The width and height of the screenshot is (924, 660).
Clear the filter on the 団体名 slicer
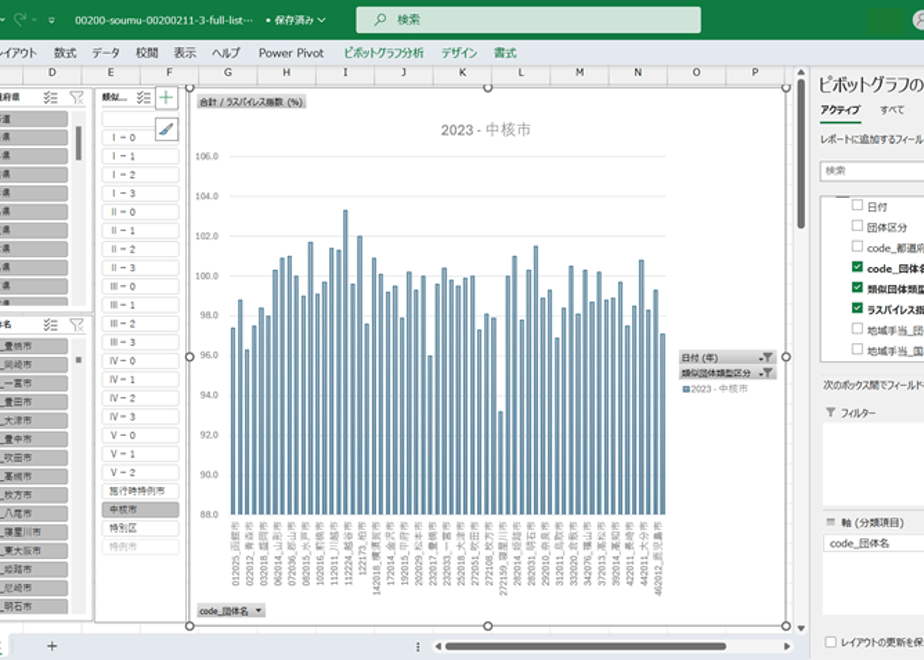tap(77, 324)
